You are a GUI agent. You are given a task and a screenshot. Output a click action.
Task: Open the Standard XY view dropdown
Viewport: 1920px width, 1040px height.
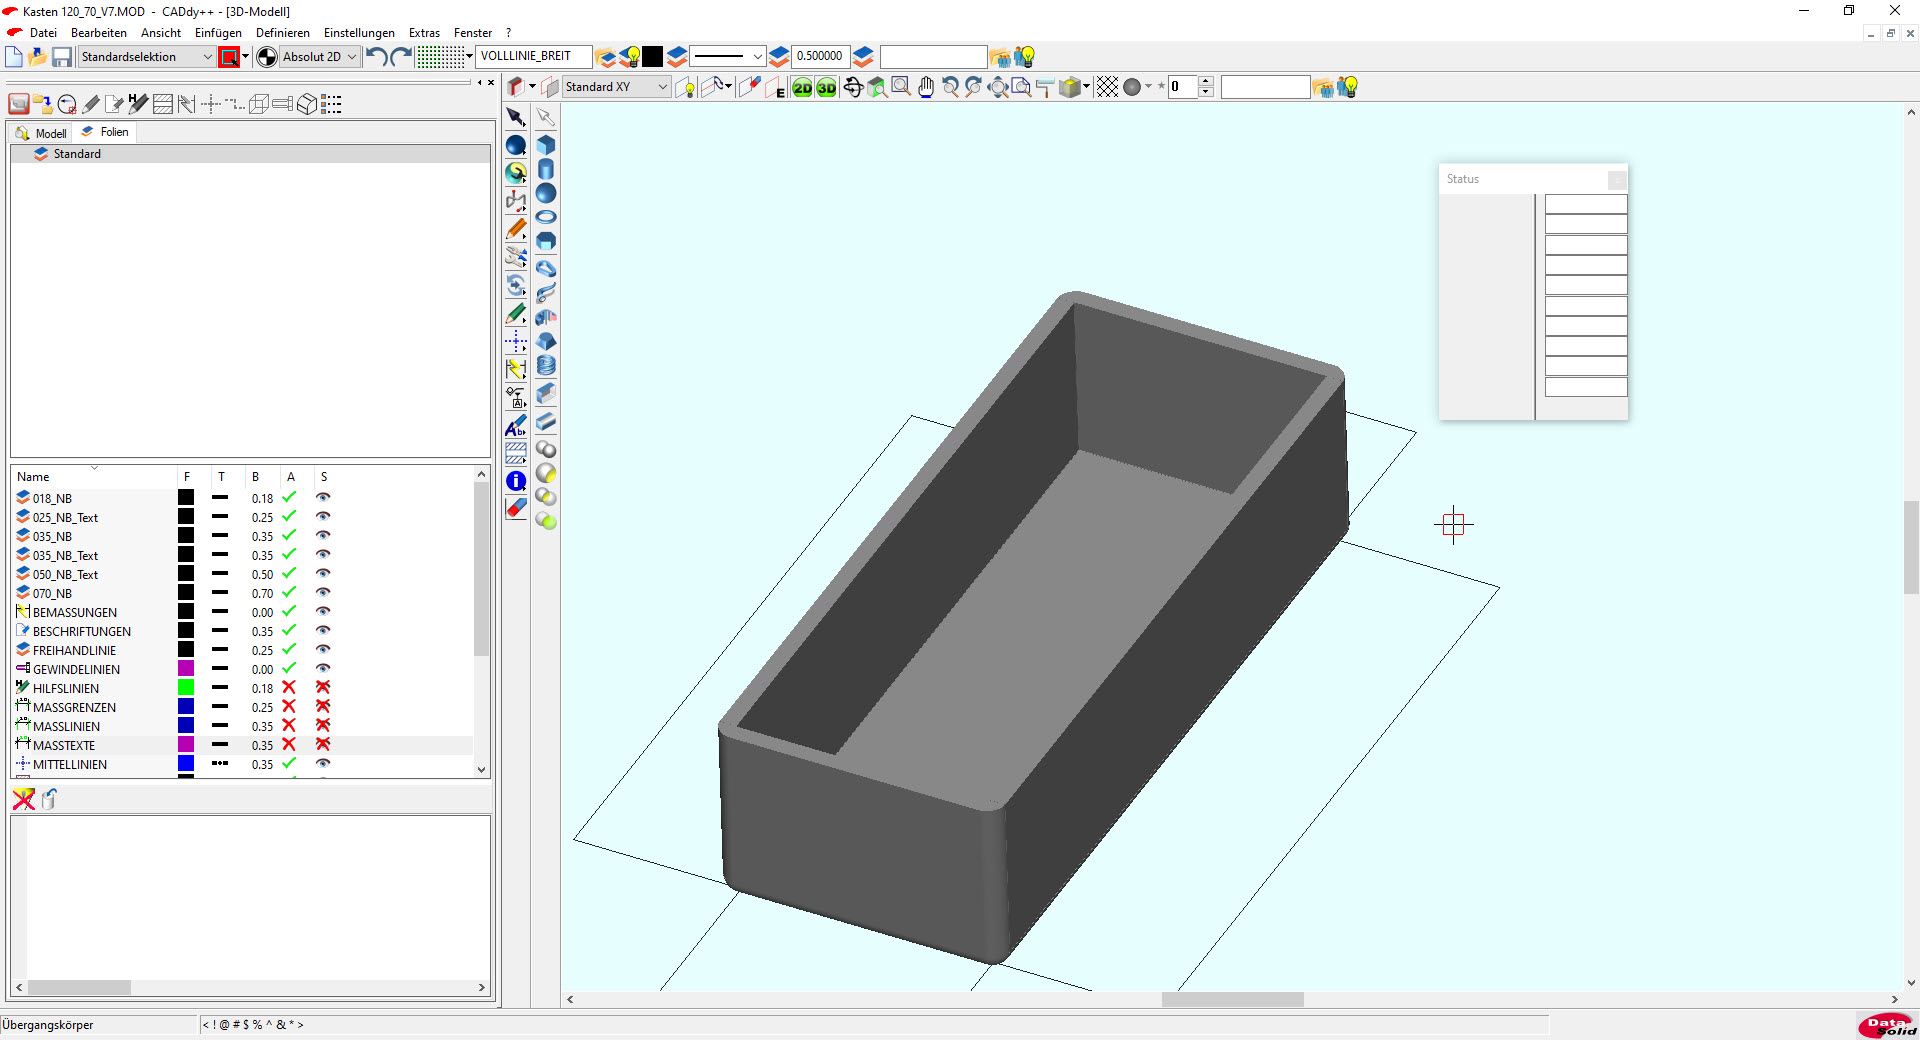click(x=661, y=87)
